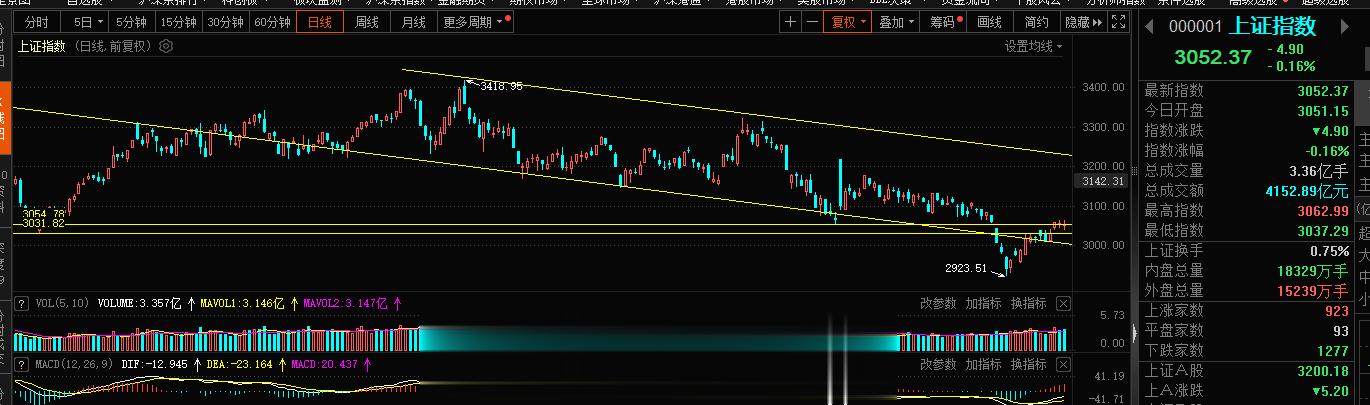Image resolution: width=1370 pixels, height=405 pixels.
Task: Click the 内盘总量 value 18329万手
Action: tap(1314, 270)
